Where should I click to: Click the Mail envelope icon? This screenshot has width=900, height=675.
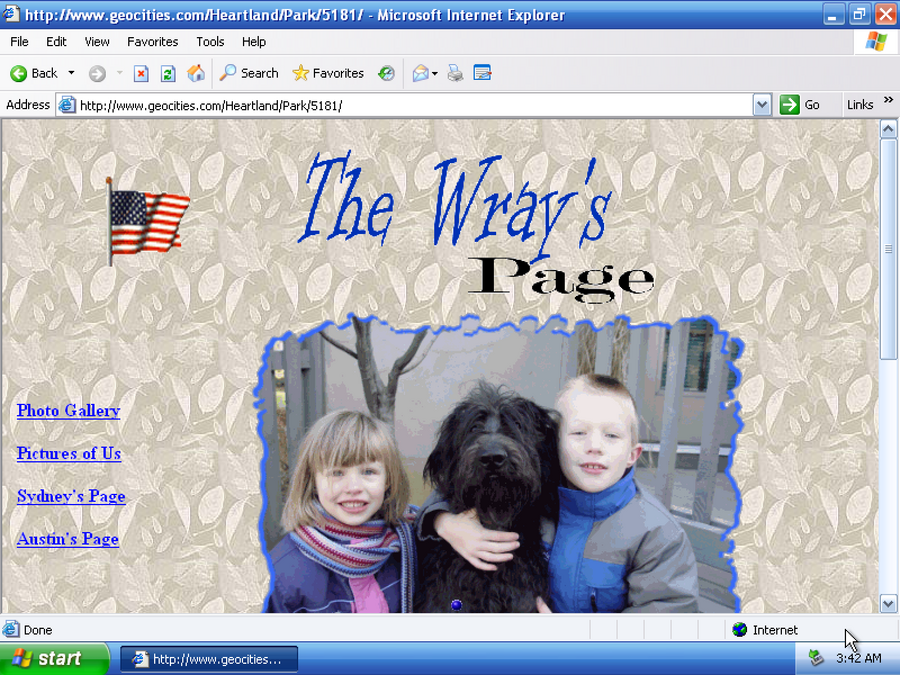pyautogui.click(x=420, y=73)
